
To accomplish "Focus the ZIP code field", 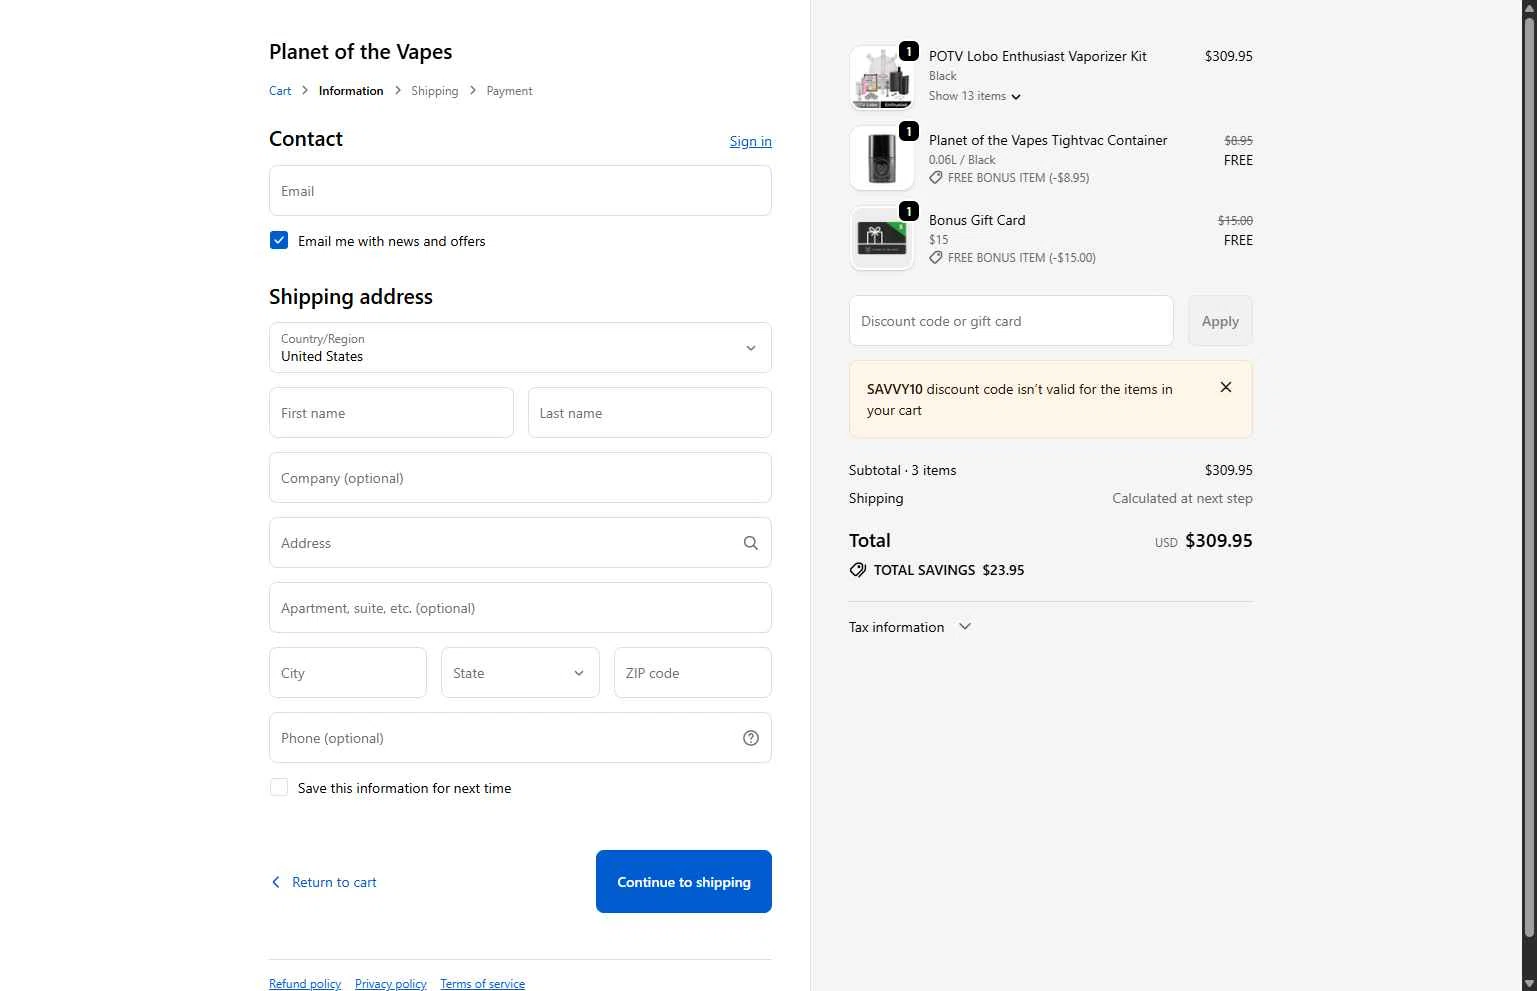I will point(693,673).
